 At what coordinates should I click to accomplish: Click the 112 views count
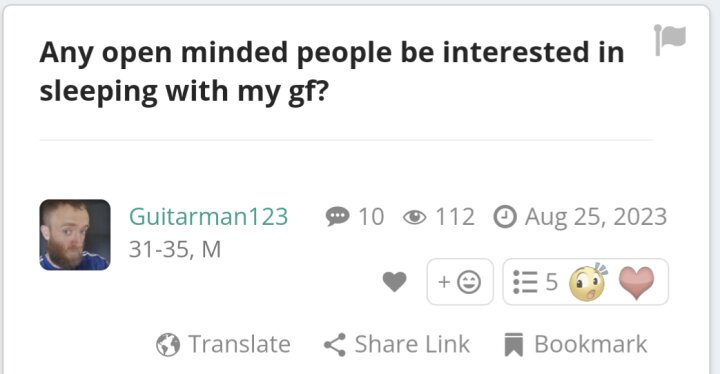(x=455, y=216)
